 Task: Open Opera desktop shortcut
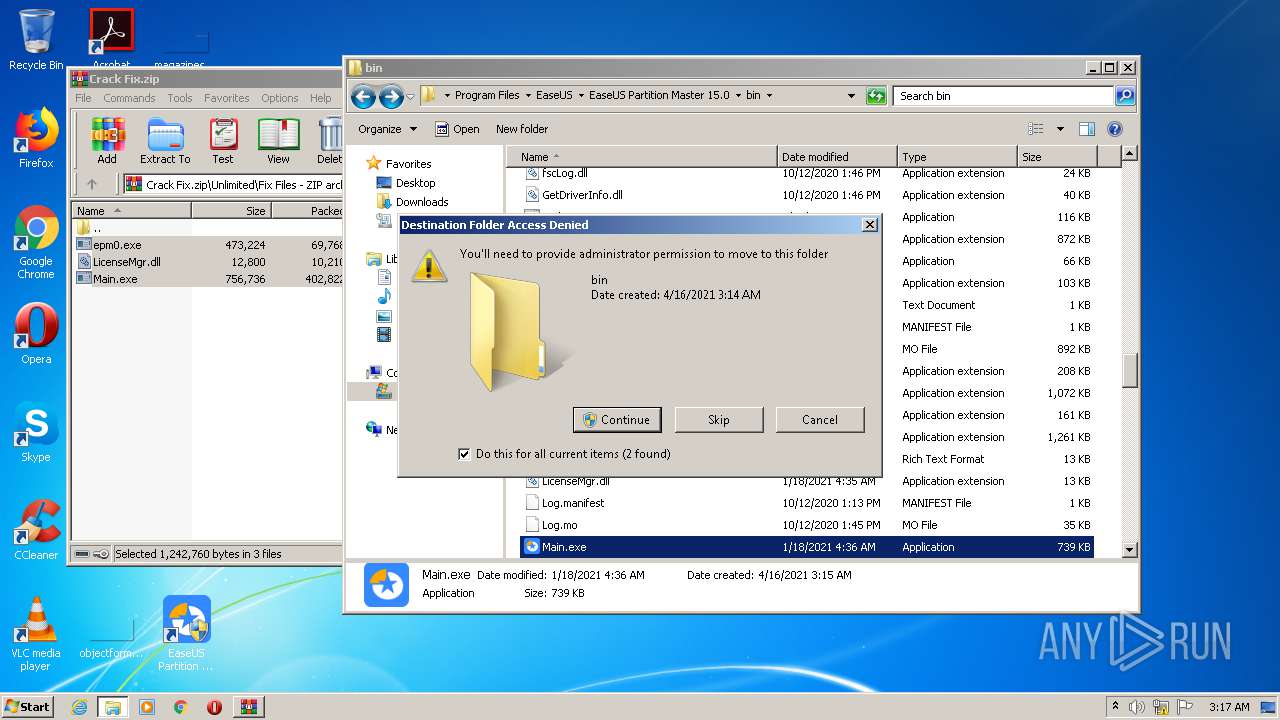[x=36, y=334]
